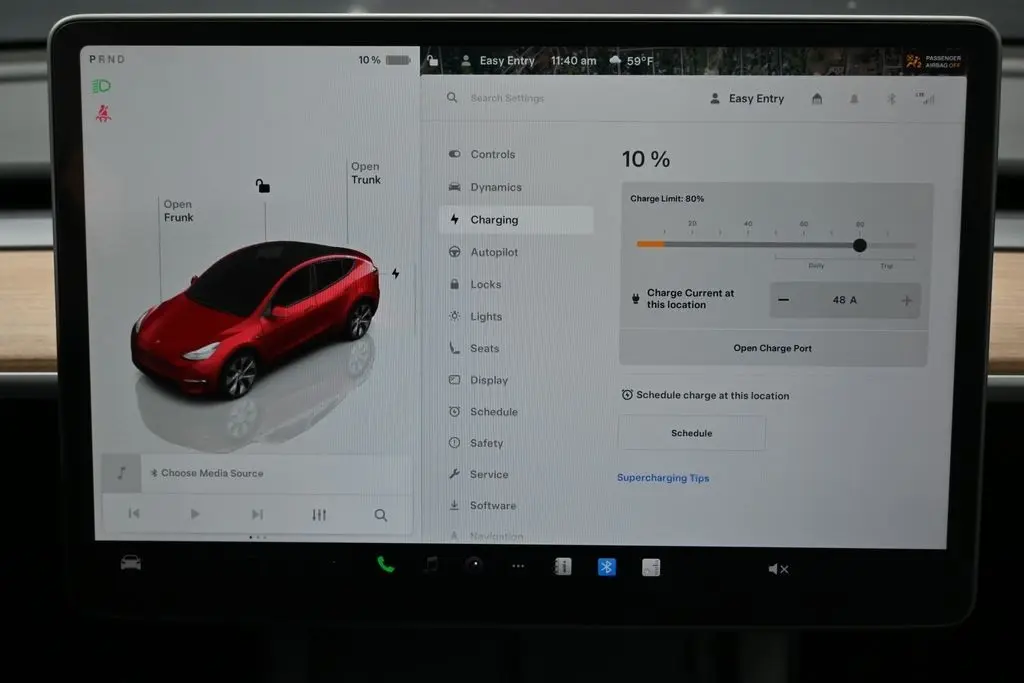
Task: Tap the large 10 % charge reading
Action: click(645, 159)
